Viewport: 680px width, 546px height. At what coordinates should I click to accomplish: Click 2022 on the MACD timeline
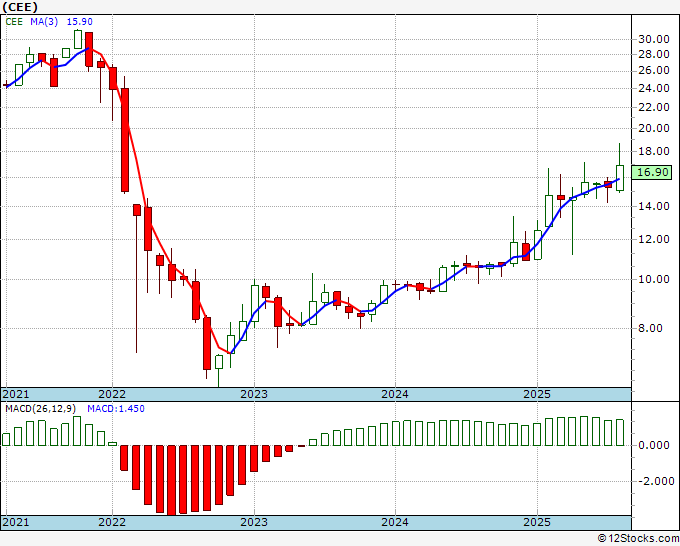112,522
